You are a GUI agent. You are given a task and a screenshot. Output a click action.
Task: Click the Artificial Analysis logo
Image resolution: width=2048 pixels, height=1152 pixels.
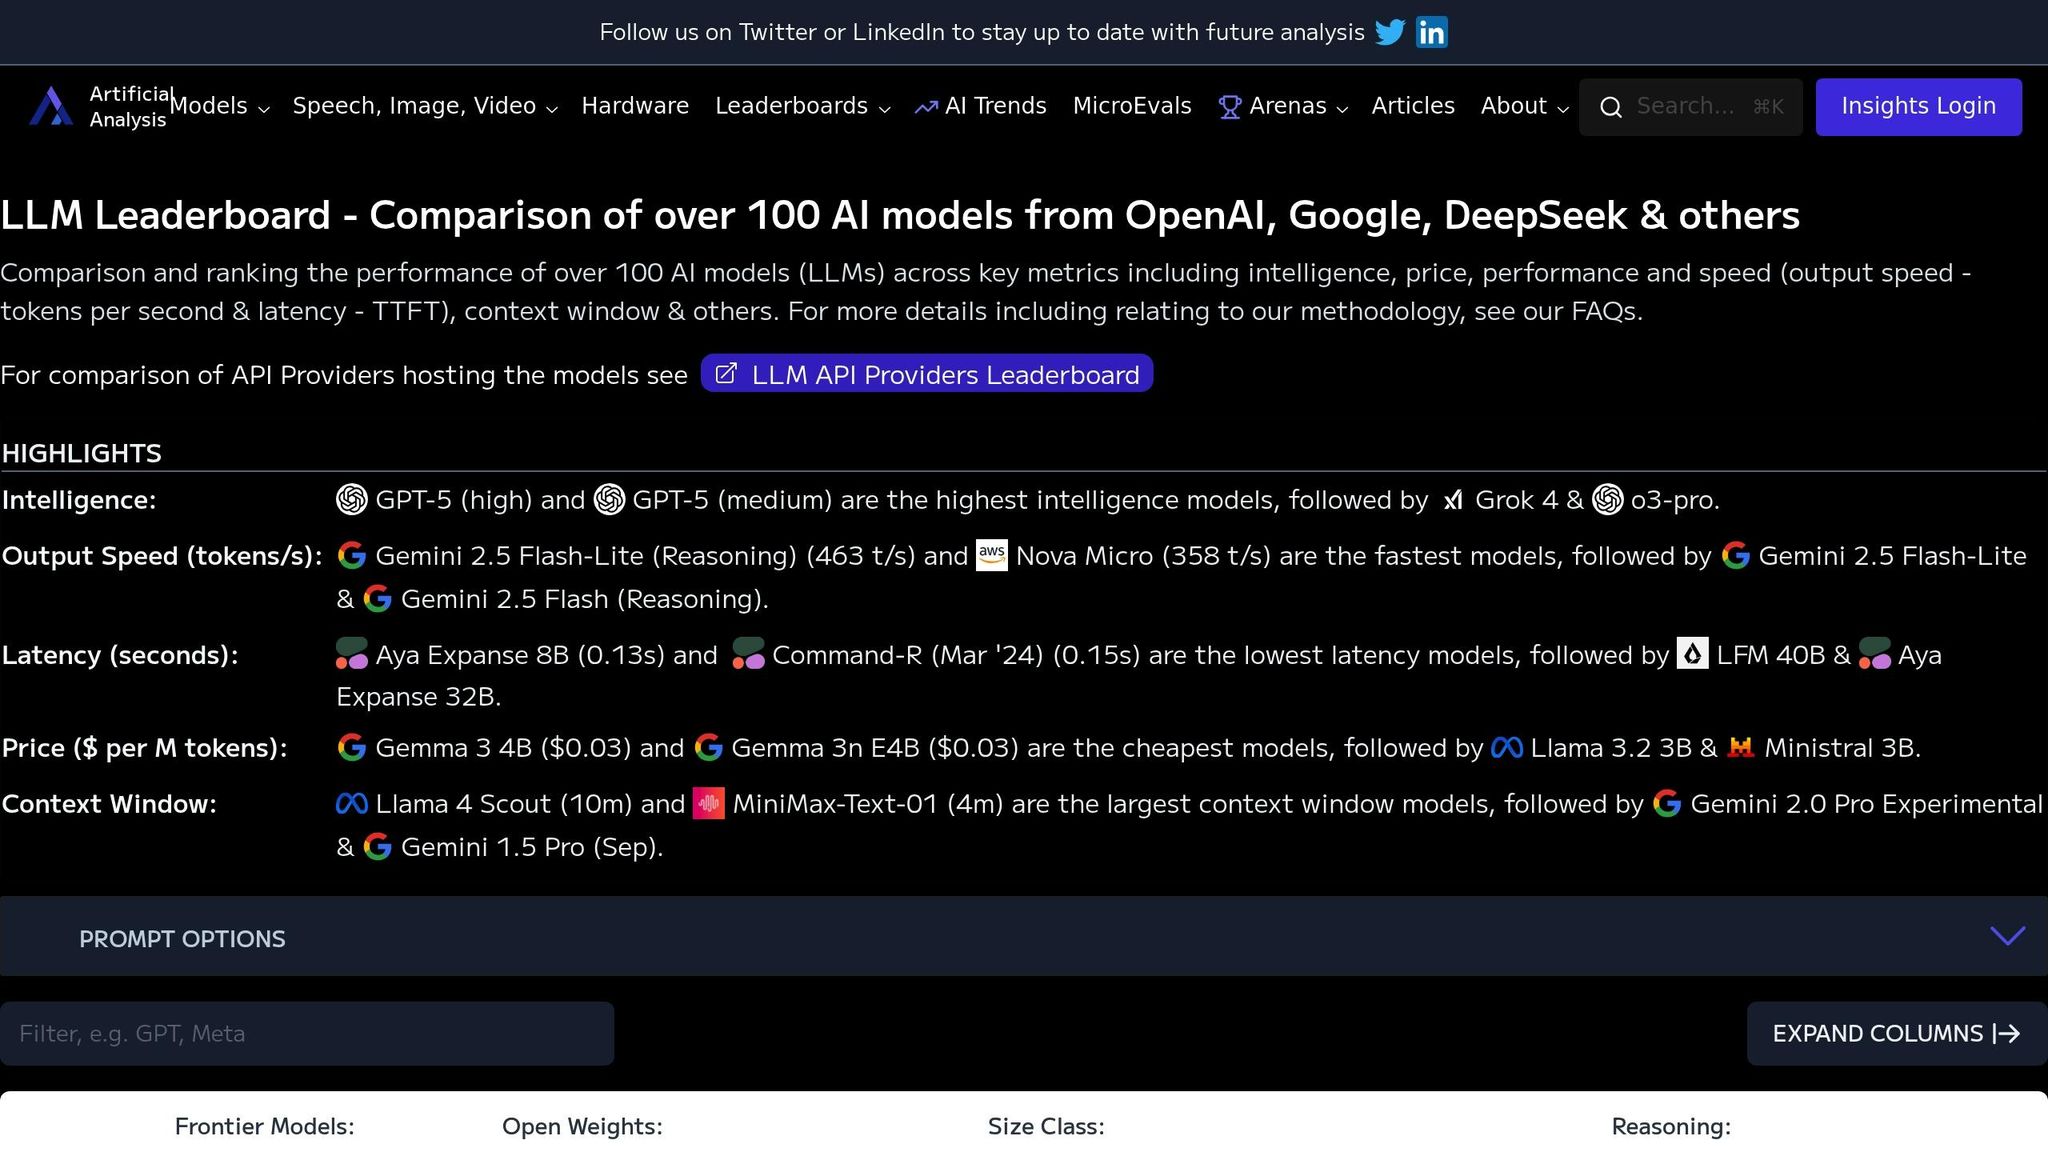pyautogui.click(x=51, y=106)
